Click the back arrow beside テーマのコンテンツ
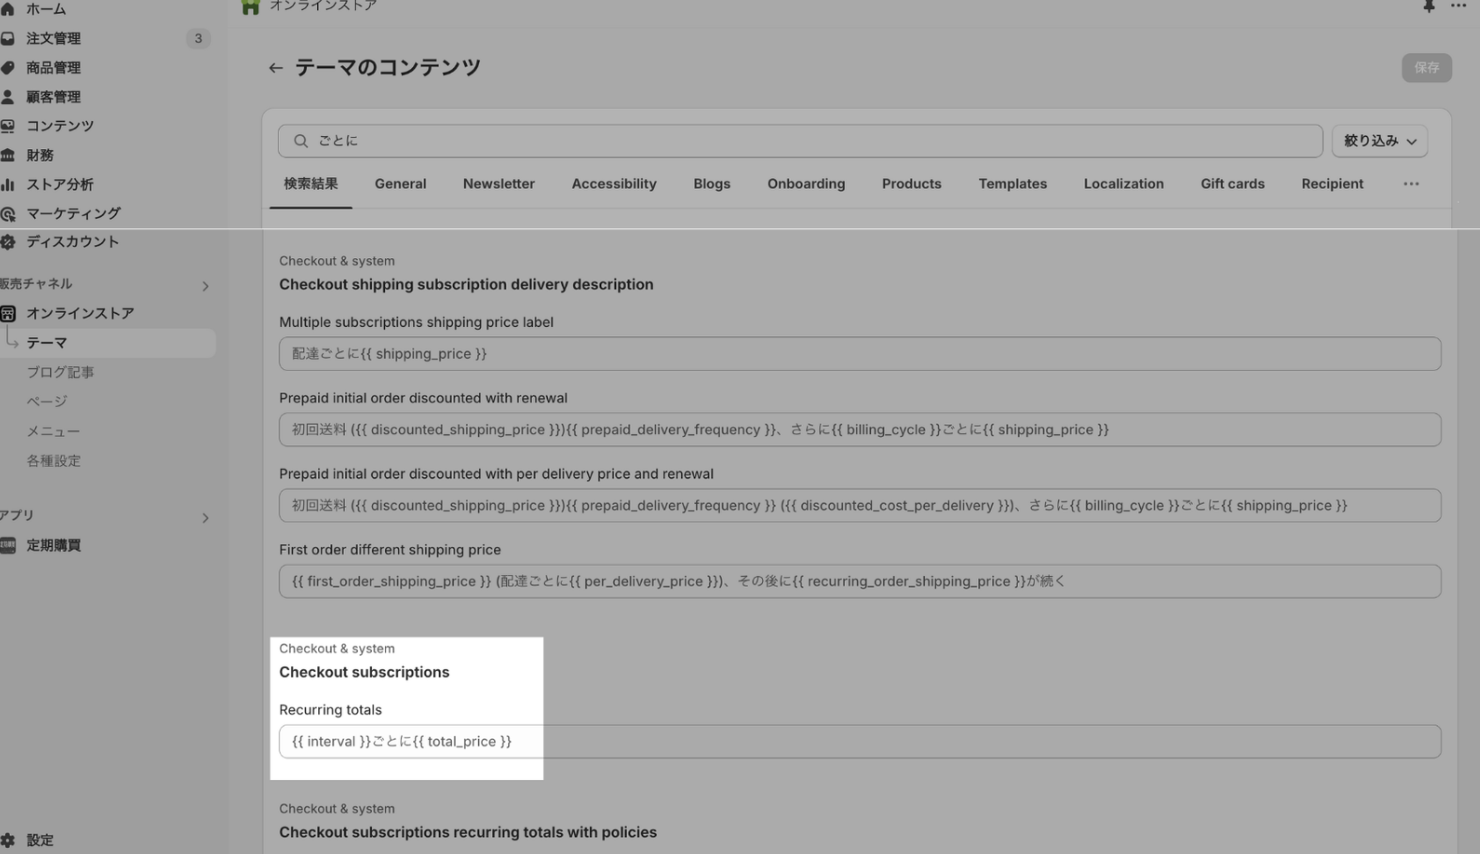This screenshot has width=1480, height=854. (275, 68)
